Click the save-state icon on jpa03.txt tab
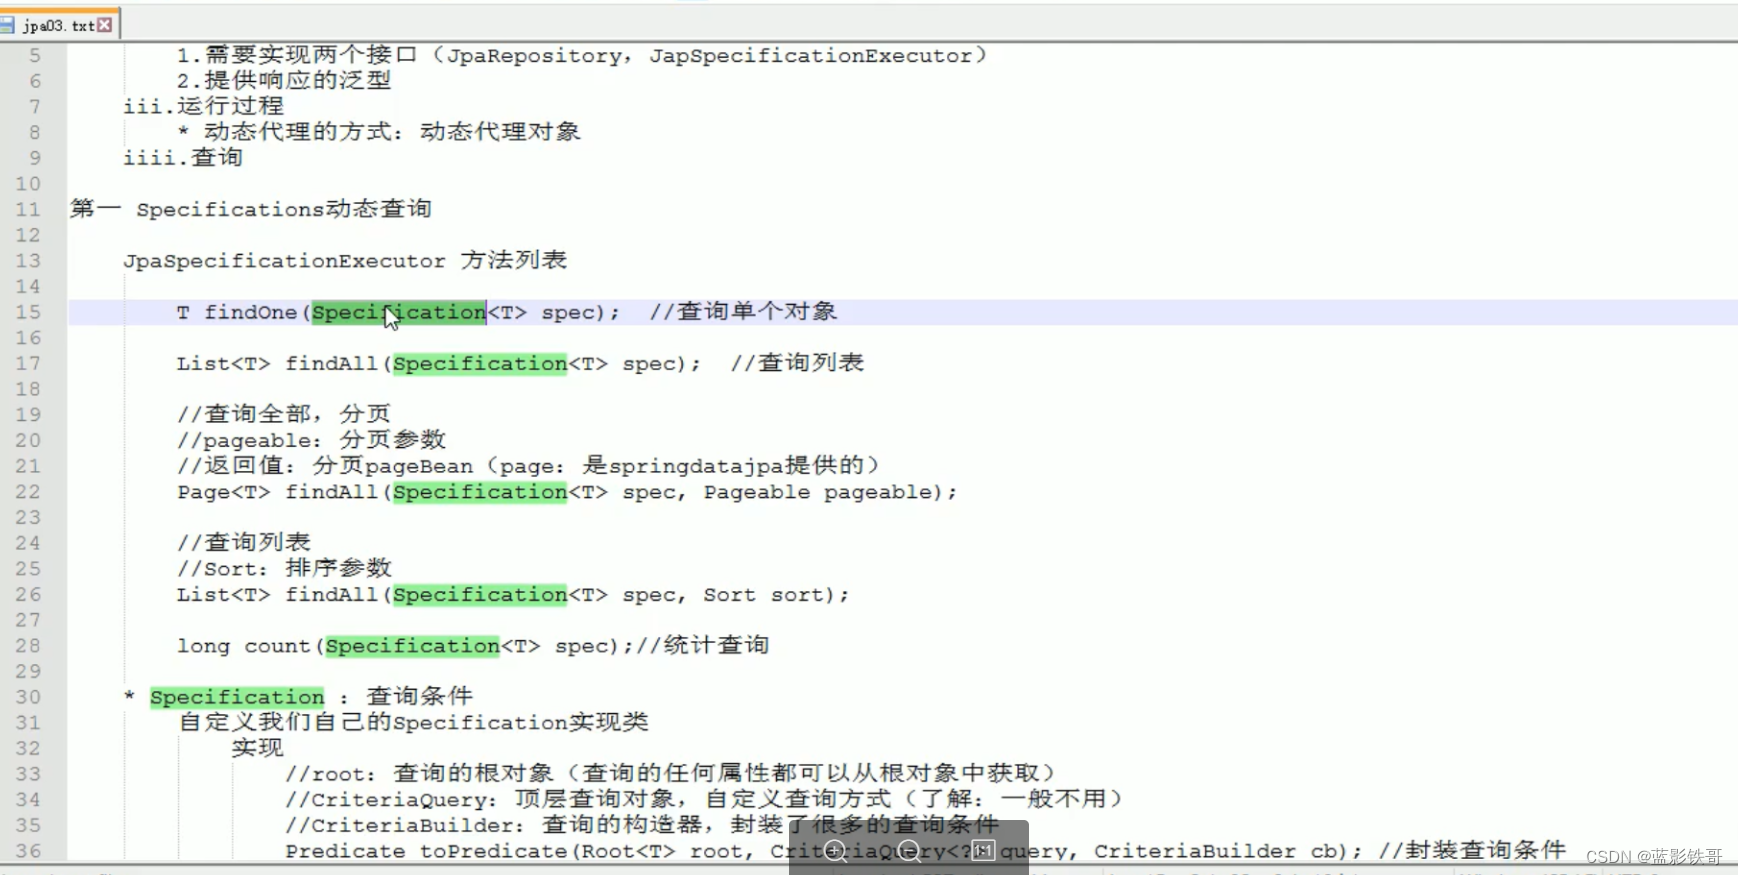 (x=7, y=24)
